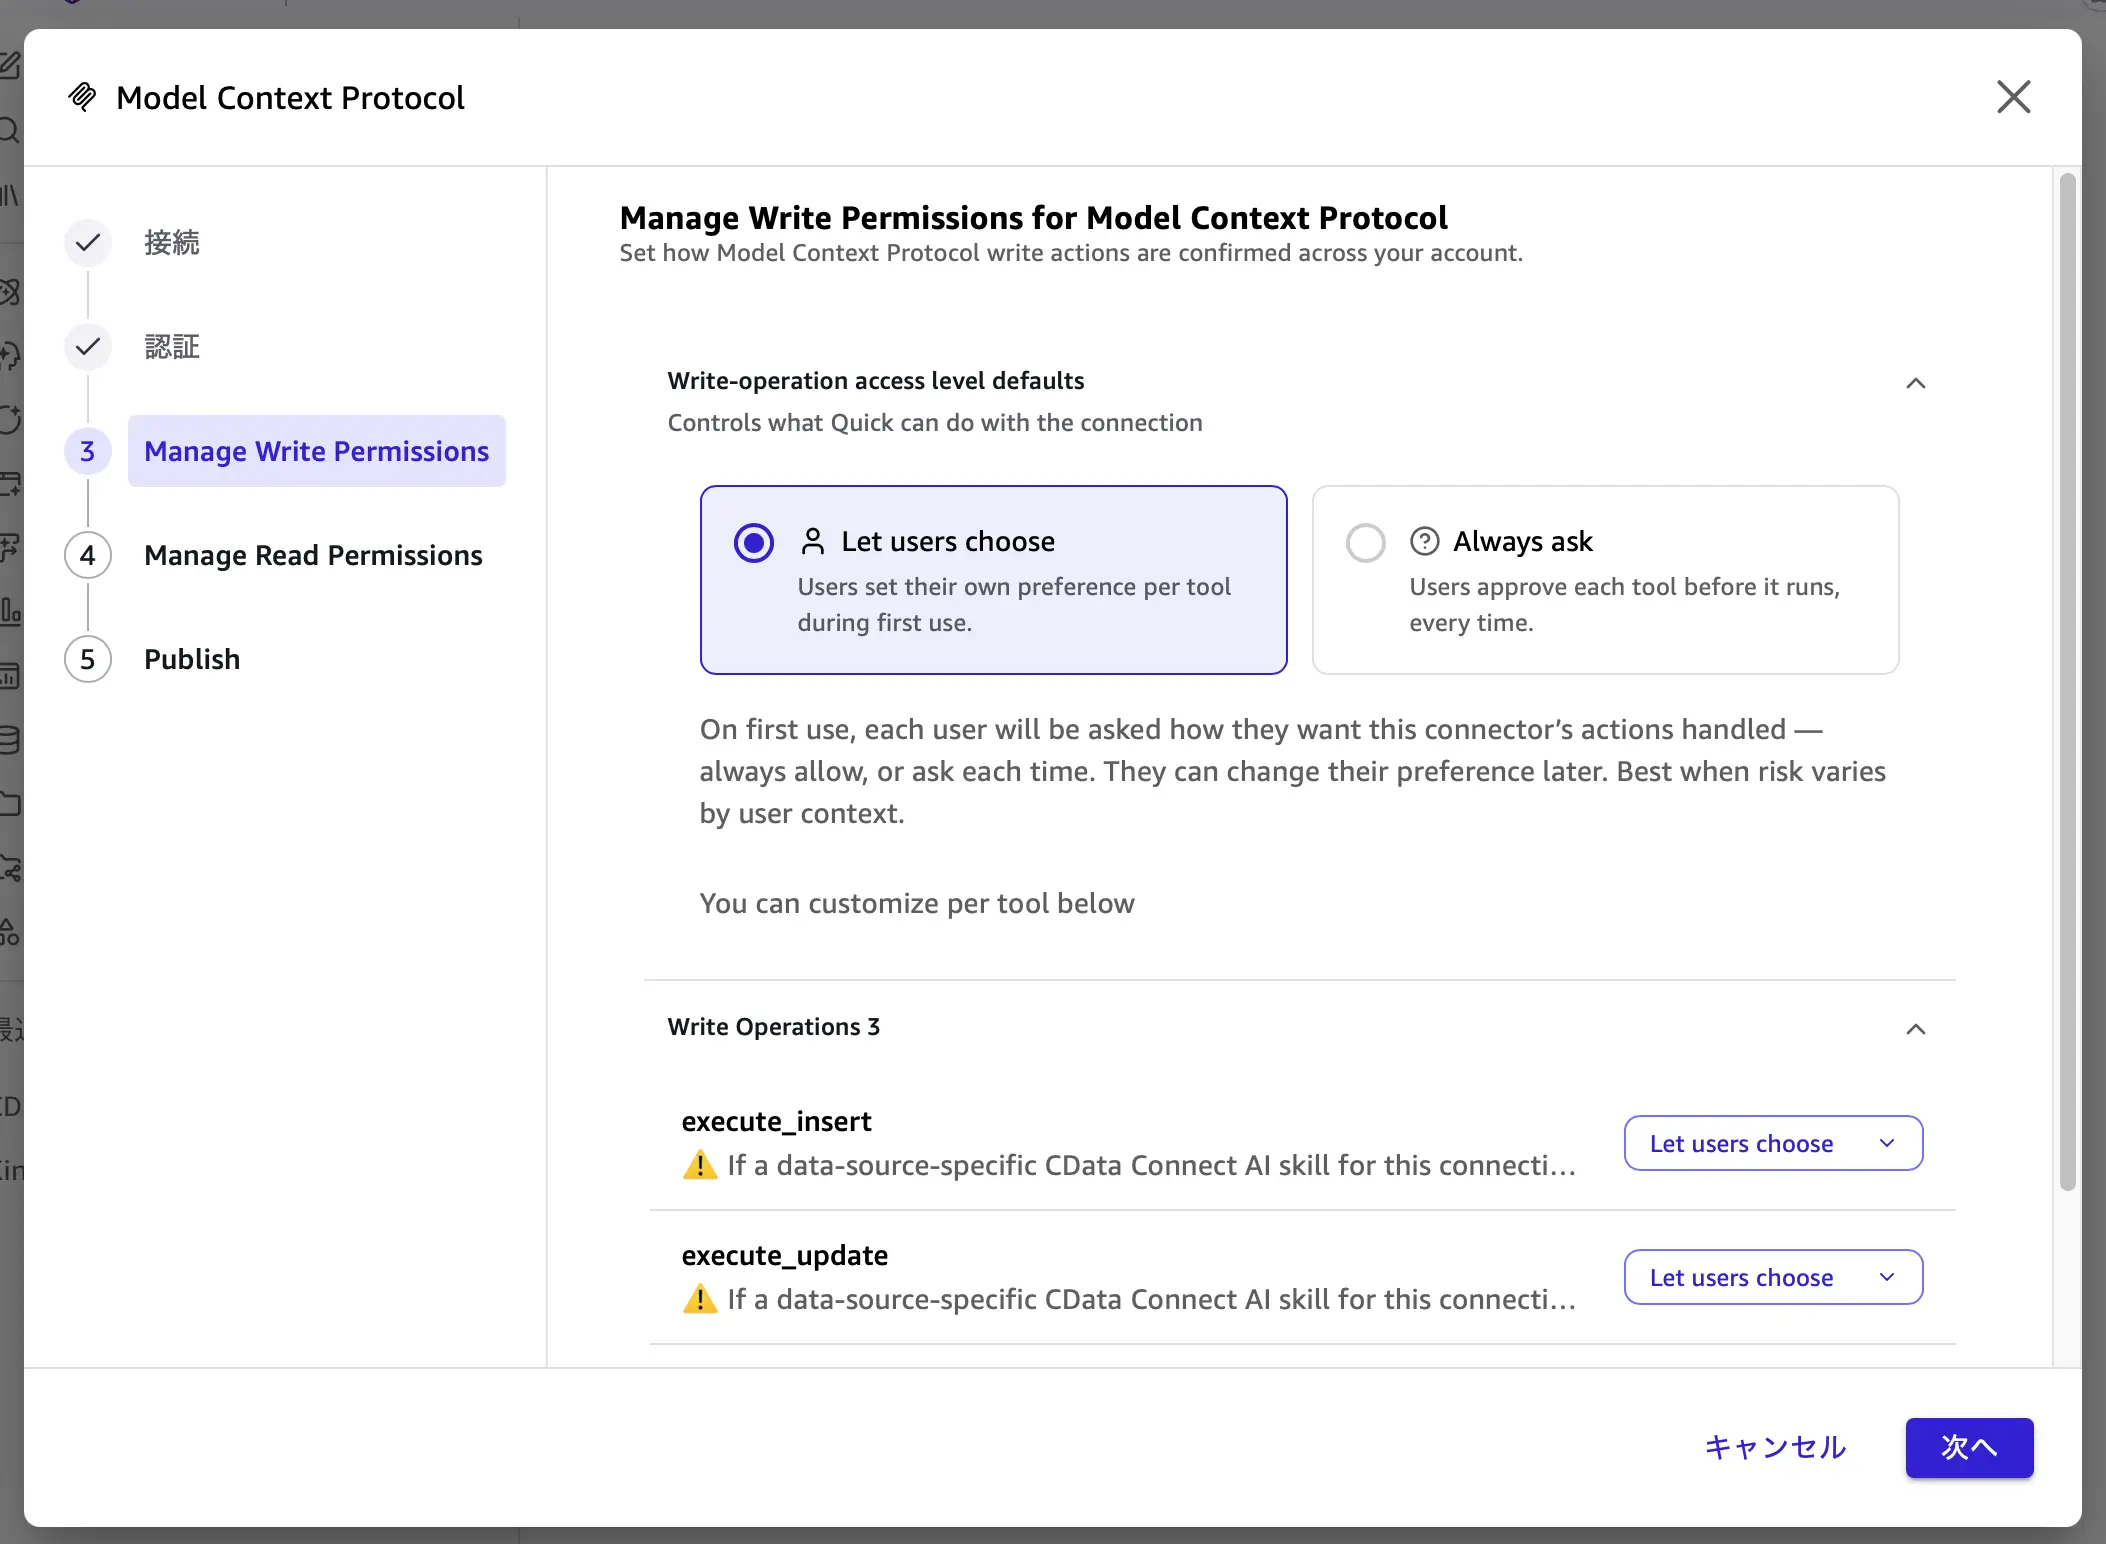Image resolution: width=2106 pixels, height=1544 pixels.
Task: Select the Always ask radio option
Action: click(x=1365, y=543)
